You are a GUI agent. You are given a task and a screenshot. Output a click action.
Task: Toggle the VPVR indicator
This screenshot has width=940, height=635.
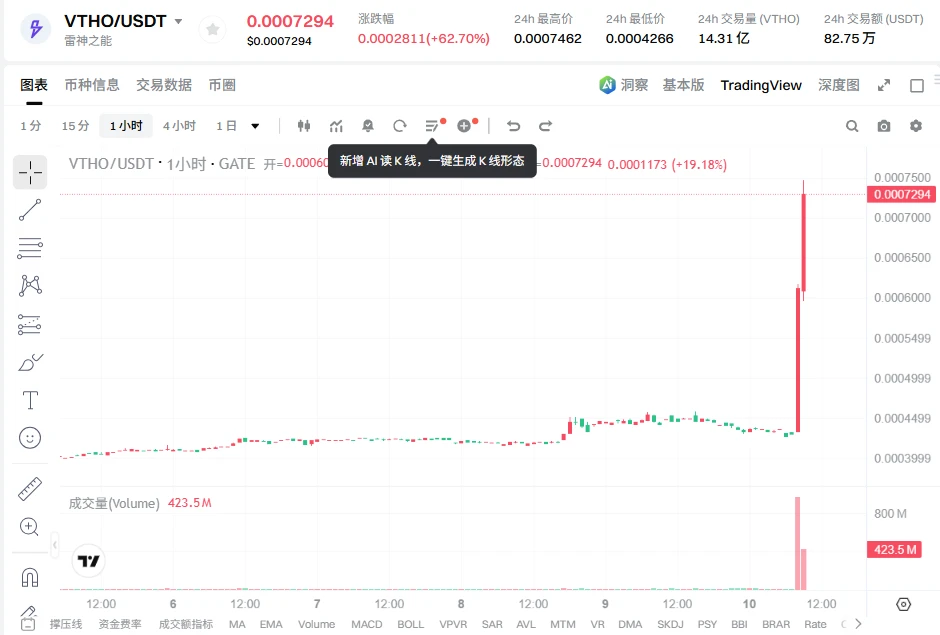click(453, 624)
